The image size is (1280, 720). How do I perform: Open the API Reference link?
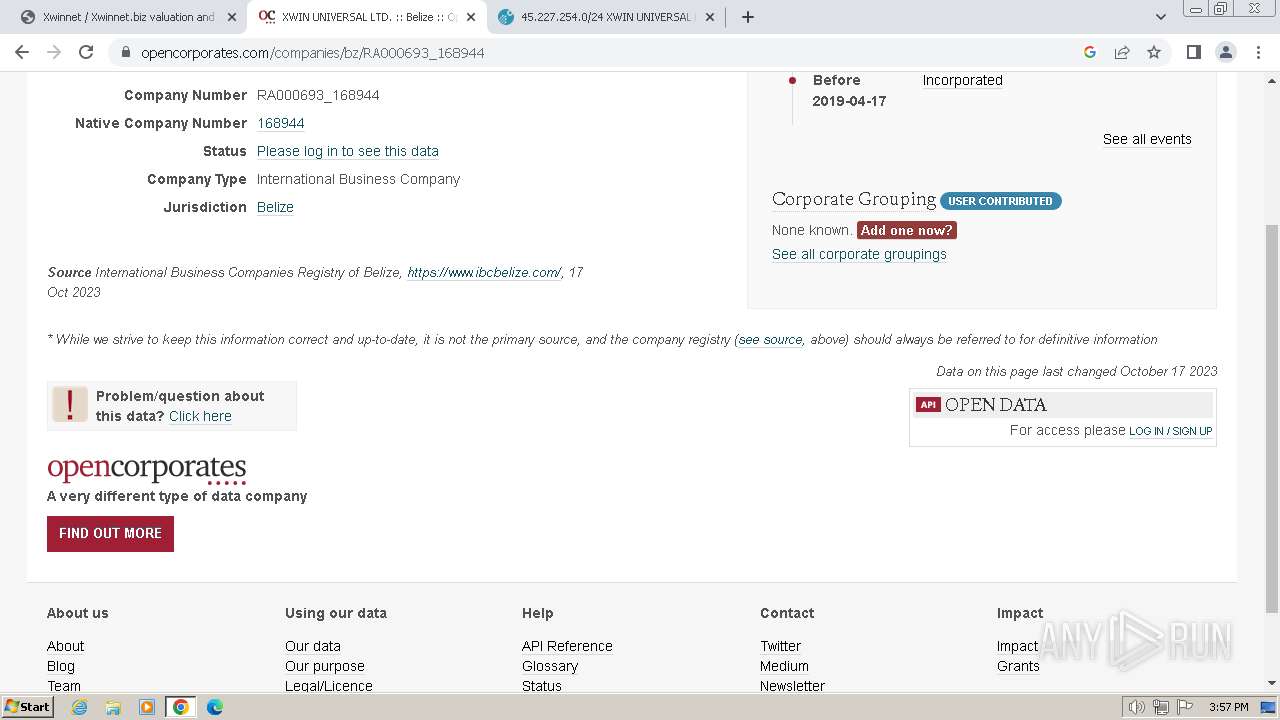[567, 646]
